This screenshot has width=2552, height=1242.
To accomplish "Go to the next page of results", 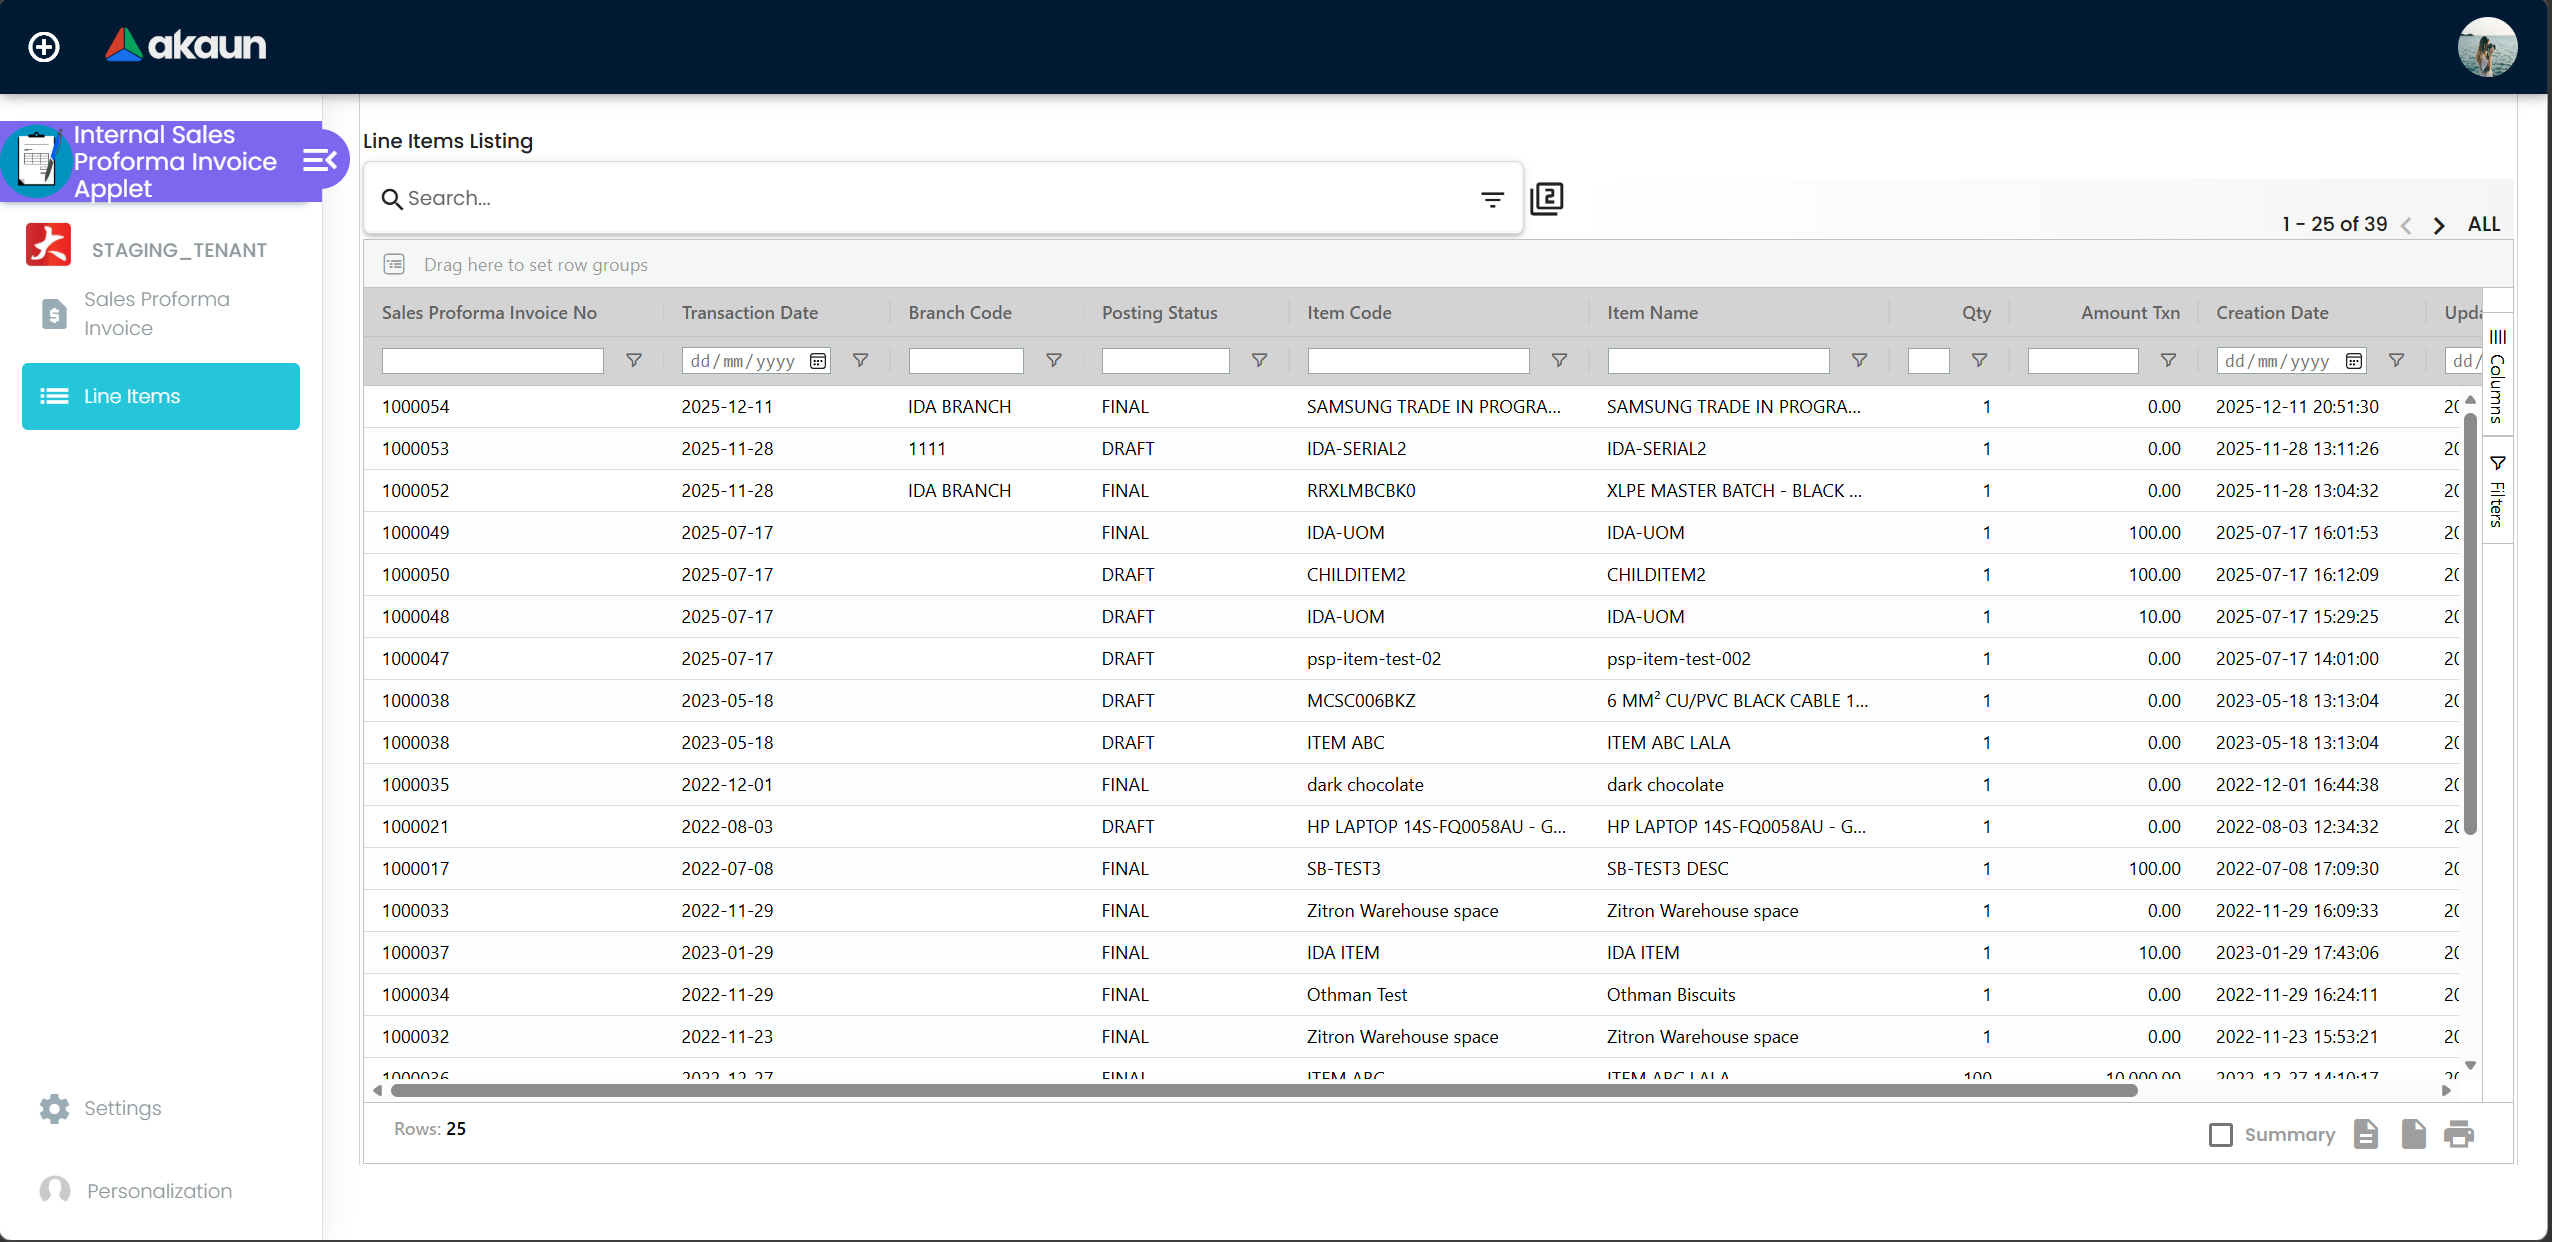I will pyautogui.click(x=2438, y=224).
